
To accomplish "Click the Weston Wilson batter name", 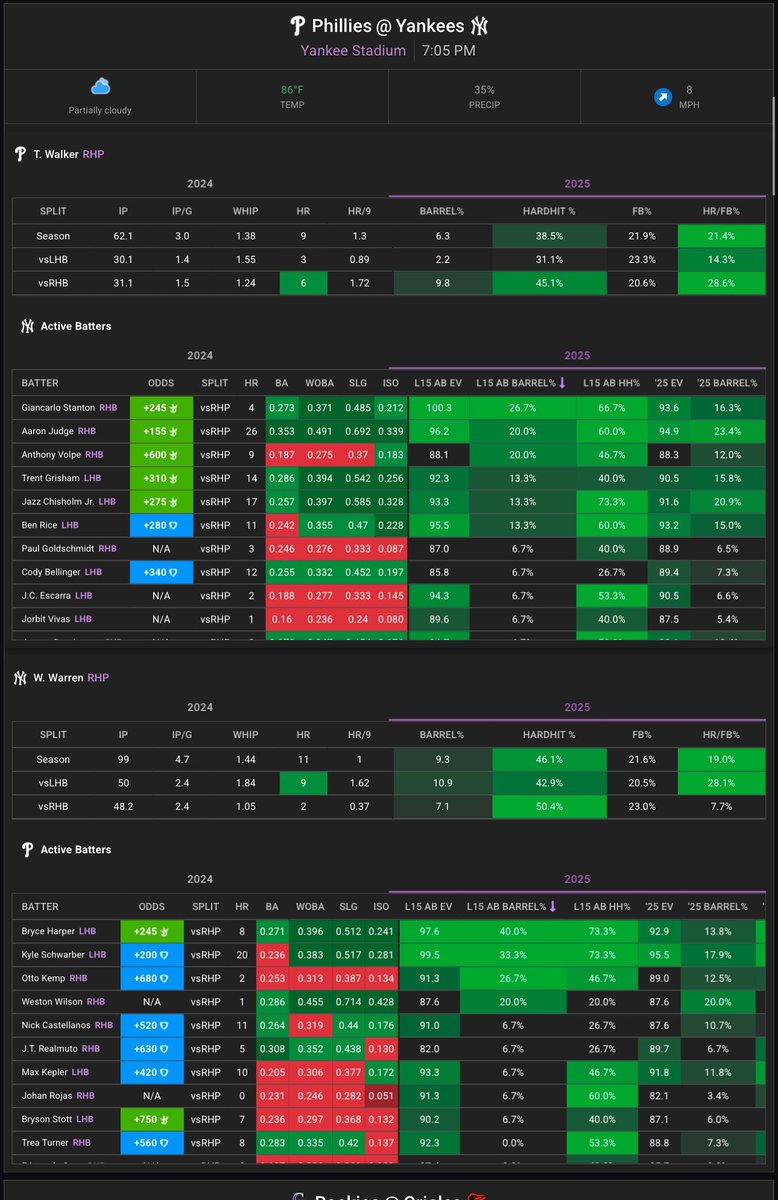I will [51, 1002].
